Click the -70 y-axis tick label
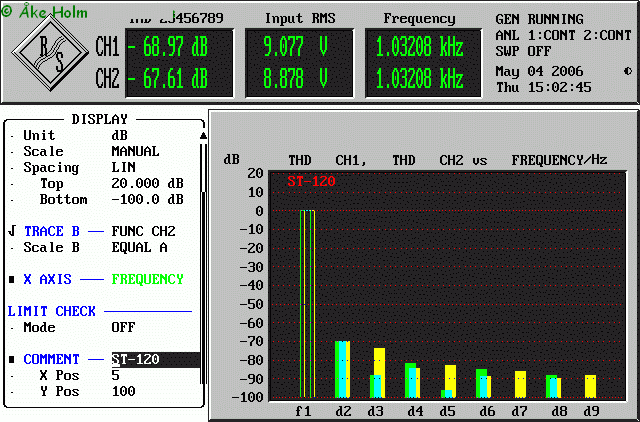 click(x=251, y=341)
